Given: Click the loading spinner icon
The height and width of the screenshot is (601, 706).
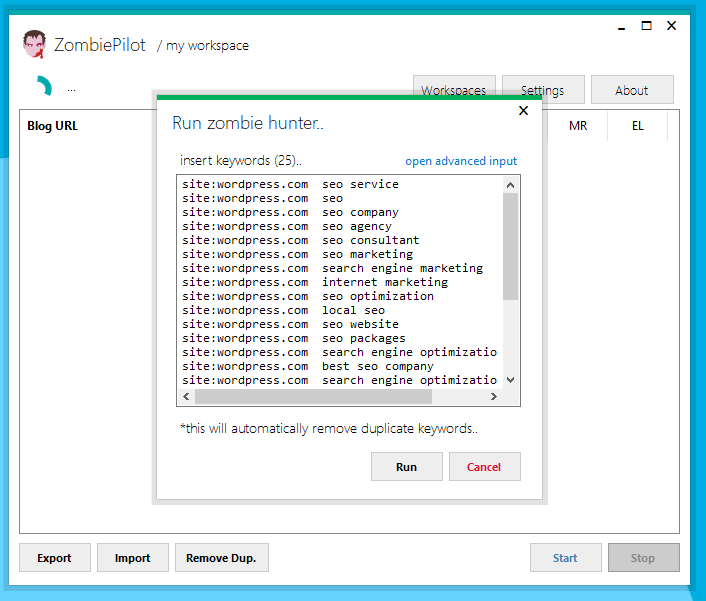Looking at the screenshot, I should pos(44,86).
